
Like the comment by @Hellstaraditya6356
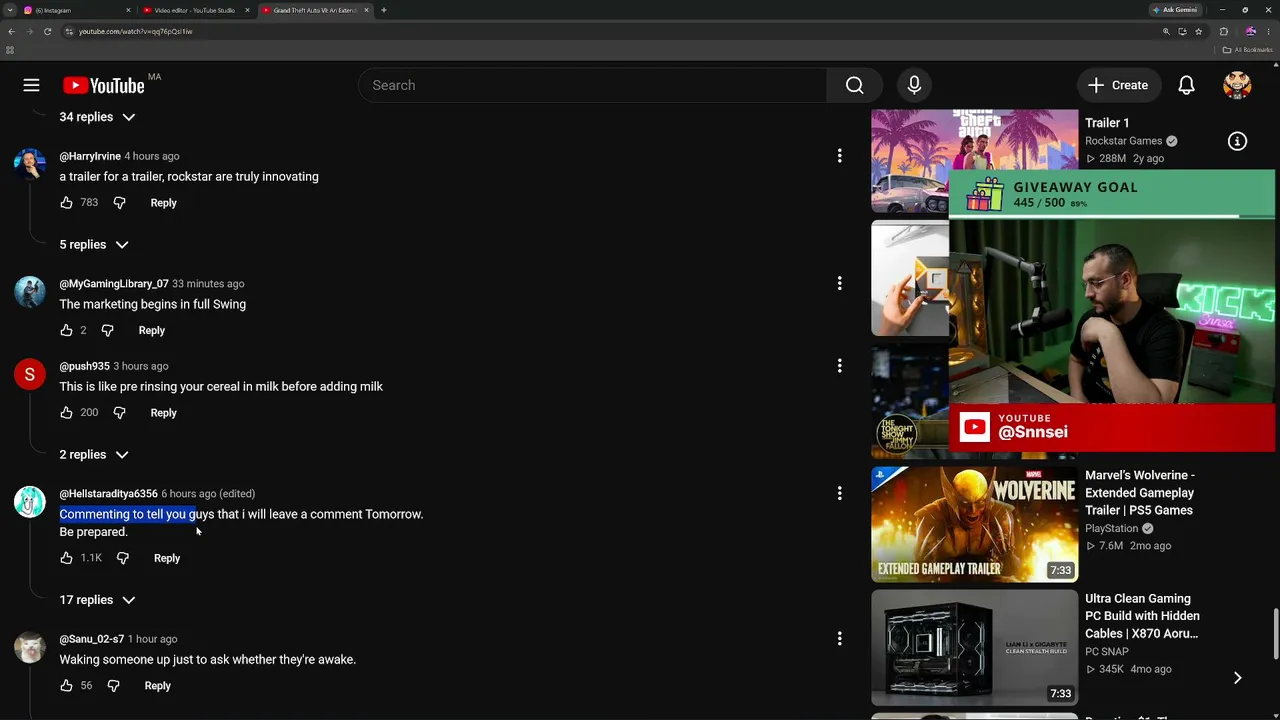point(66,558)
